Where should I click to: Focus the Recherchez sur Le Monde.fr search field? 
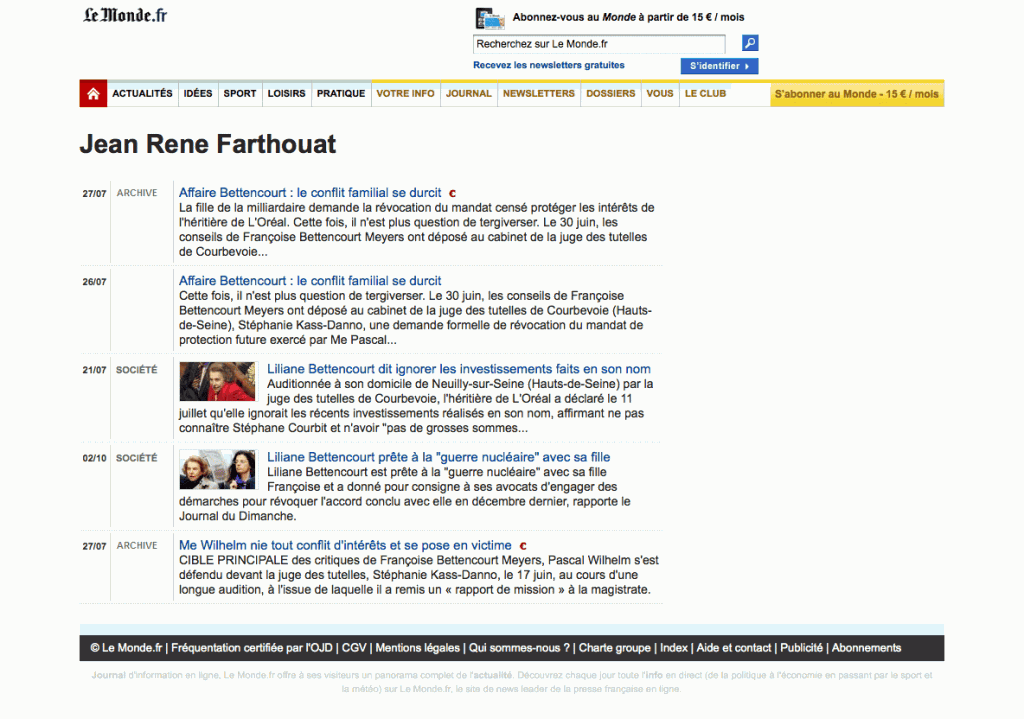pyautogui.click(x=599, y=44)
